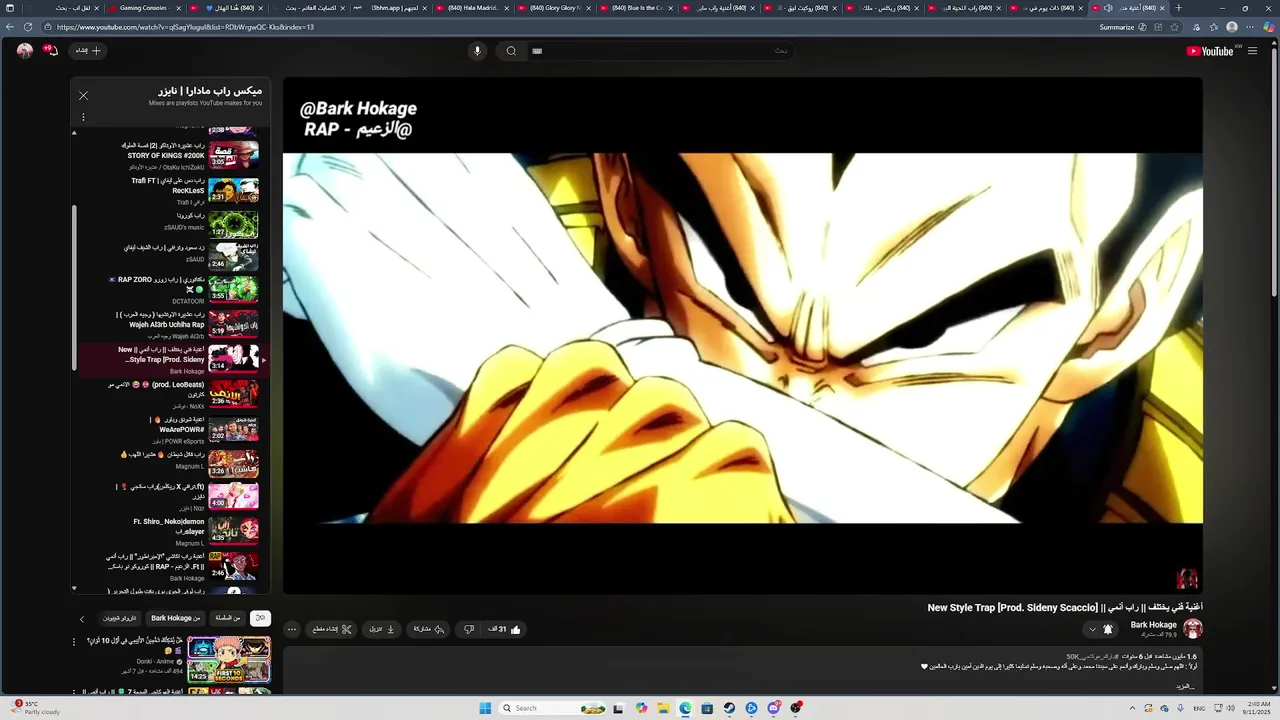Switch to the Hala Madrid browser tab
Screen dimensions: 1280x720
[x=471, y=8]
